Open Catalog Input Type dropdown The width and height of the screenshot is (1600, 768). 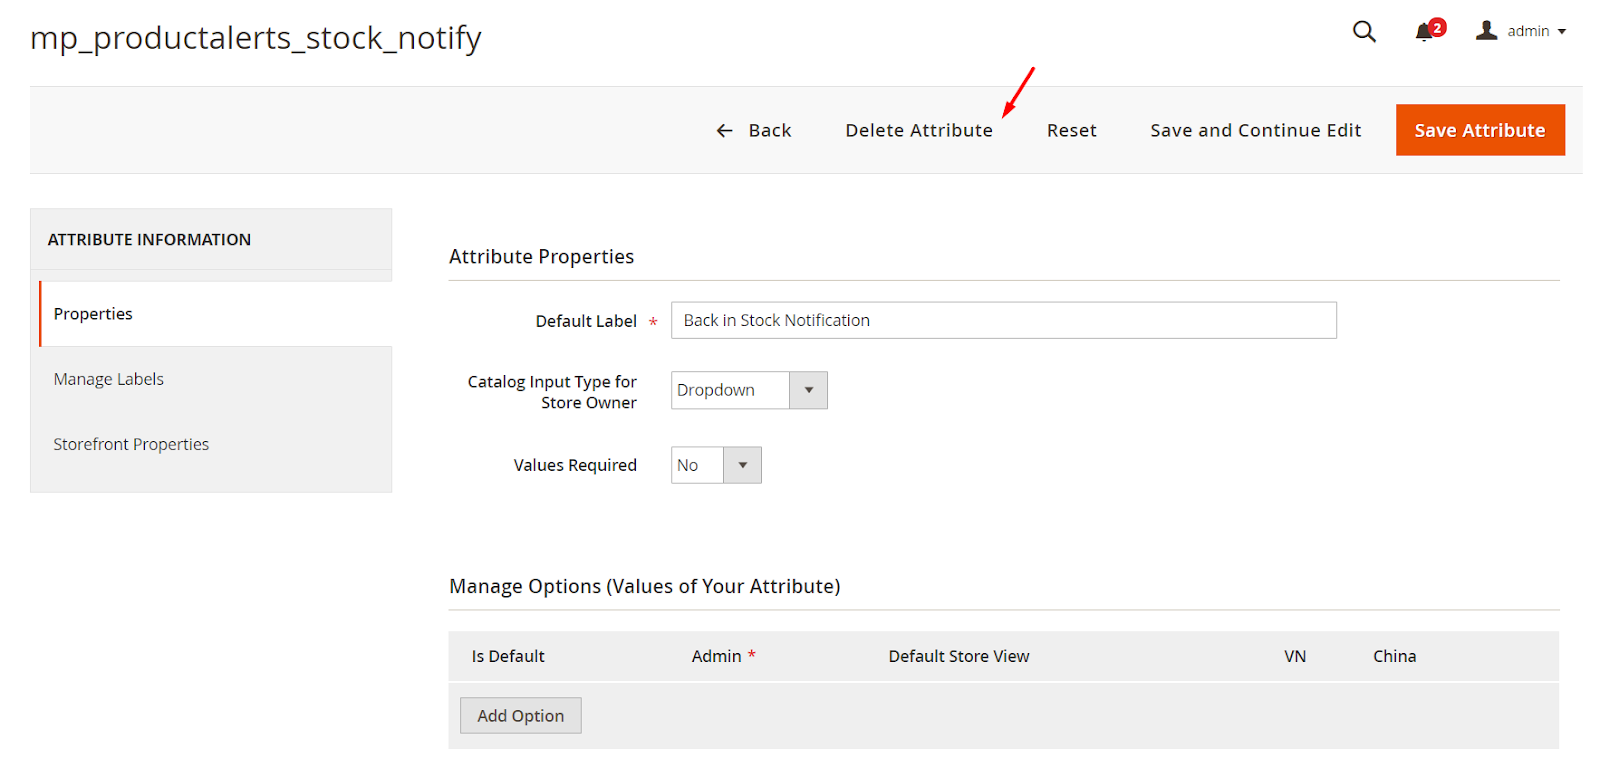click(748, 390)
